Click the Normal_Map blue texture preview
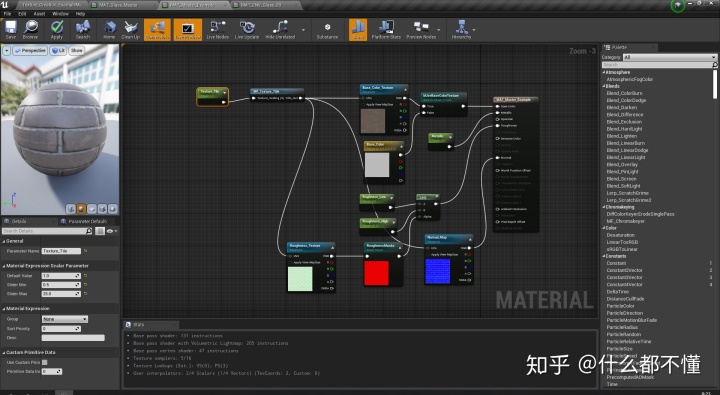 [x=438, y=271]
